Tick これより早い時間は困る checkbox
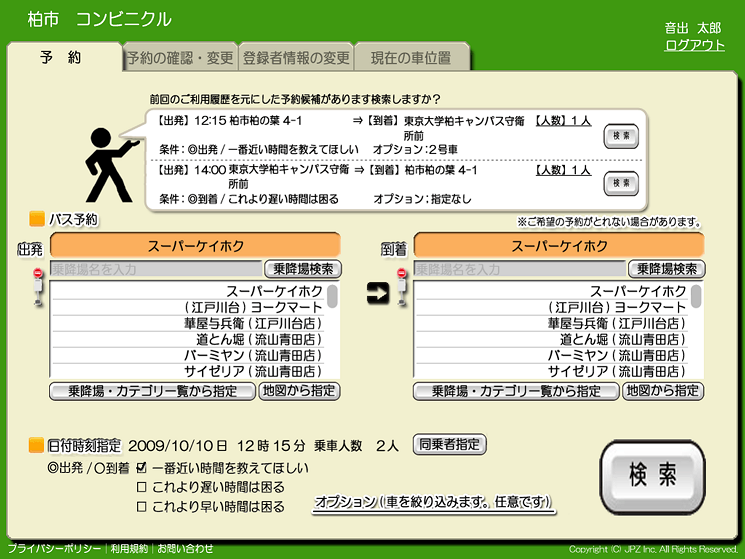This screenshot has width=745, height=559. point(141,507)
